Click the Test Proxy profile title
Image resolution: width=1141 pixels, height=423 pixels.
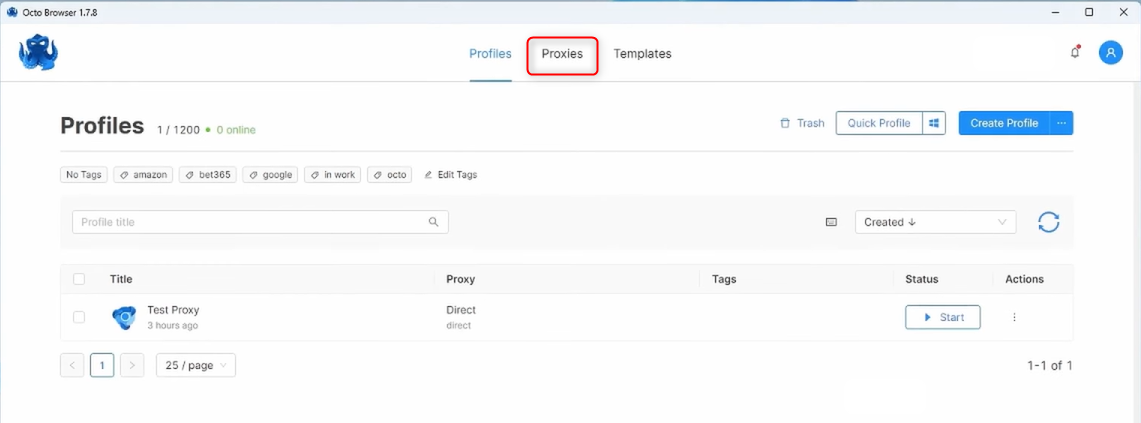(x=173, y=310)
